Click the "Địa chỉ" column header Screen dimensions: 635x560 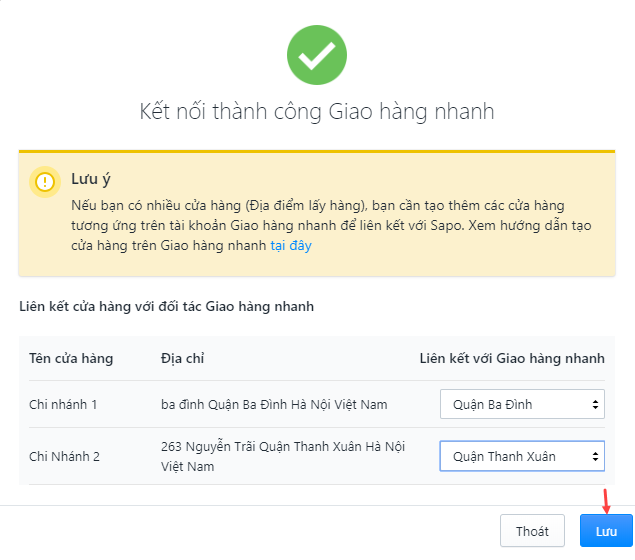click(x=182, y=358)
